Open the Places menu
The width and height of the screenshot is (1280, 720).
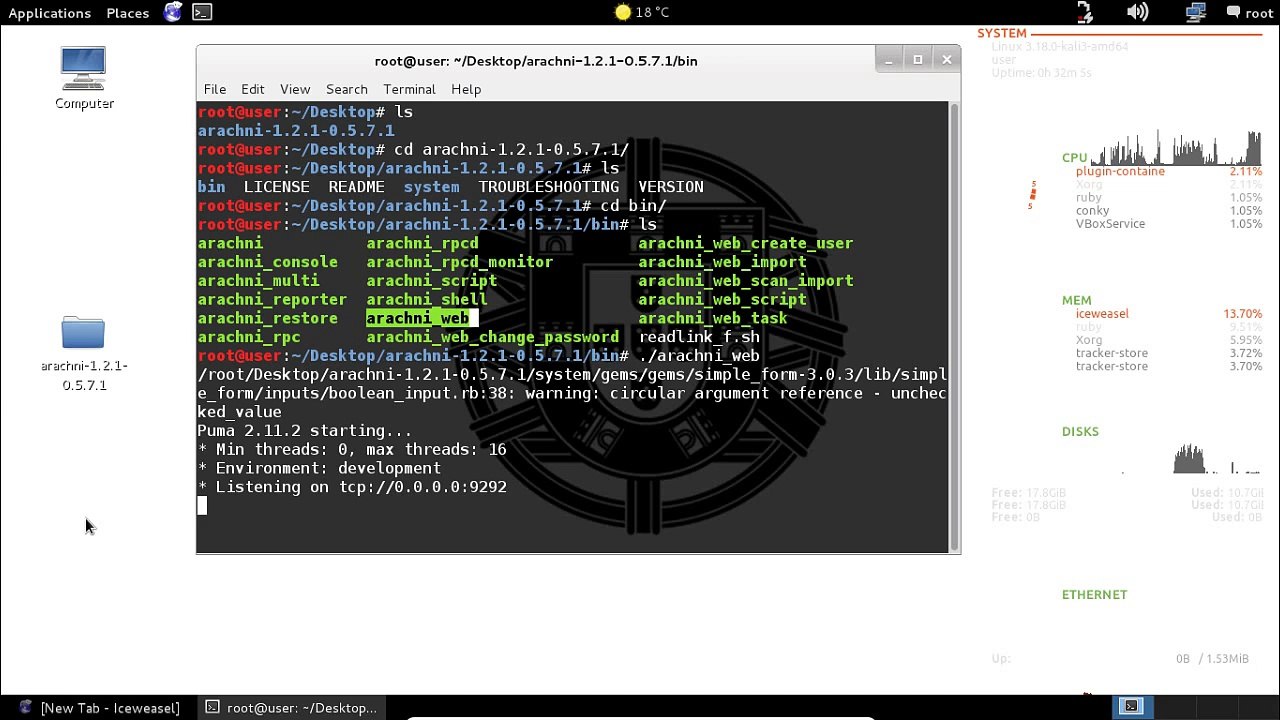point(127,13)
